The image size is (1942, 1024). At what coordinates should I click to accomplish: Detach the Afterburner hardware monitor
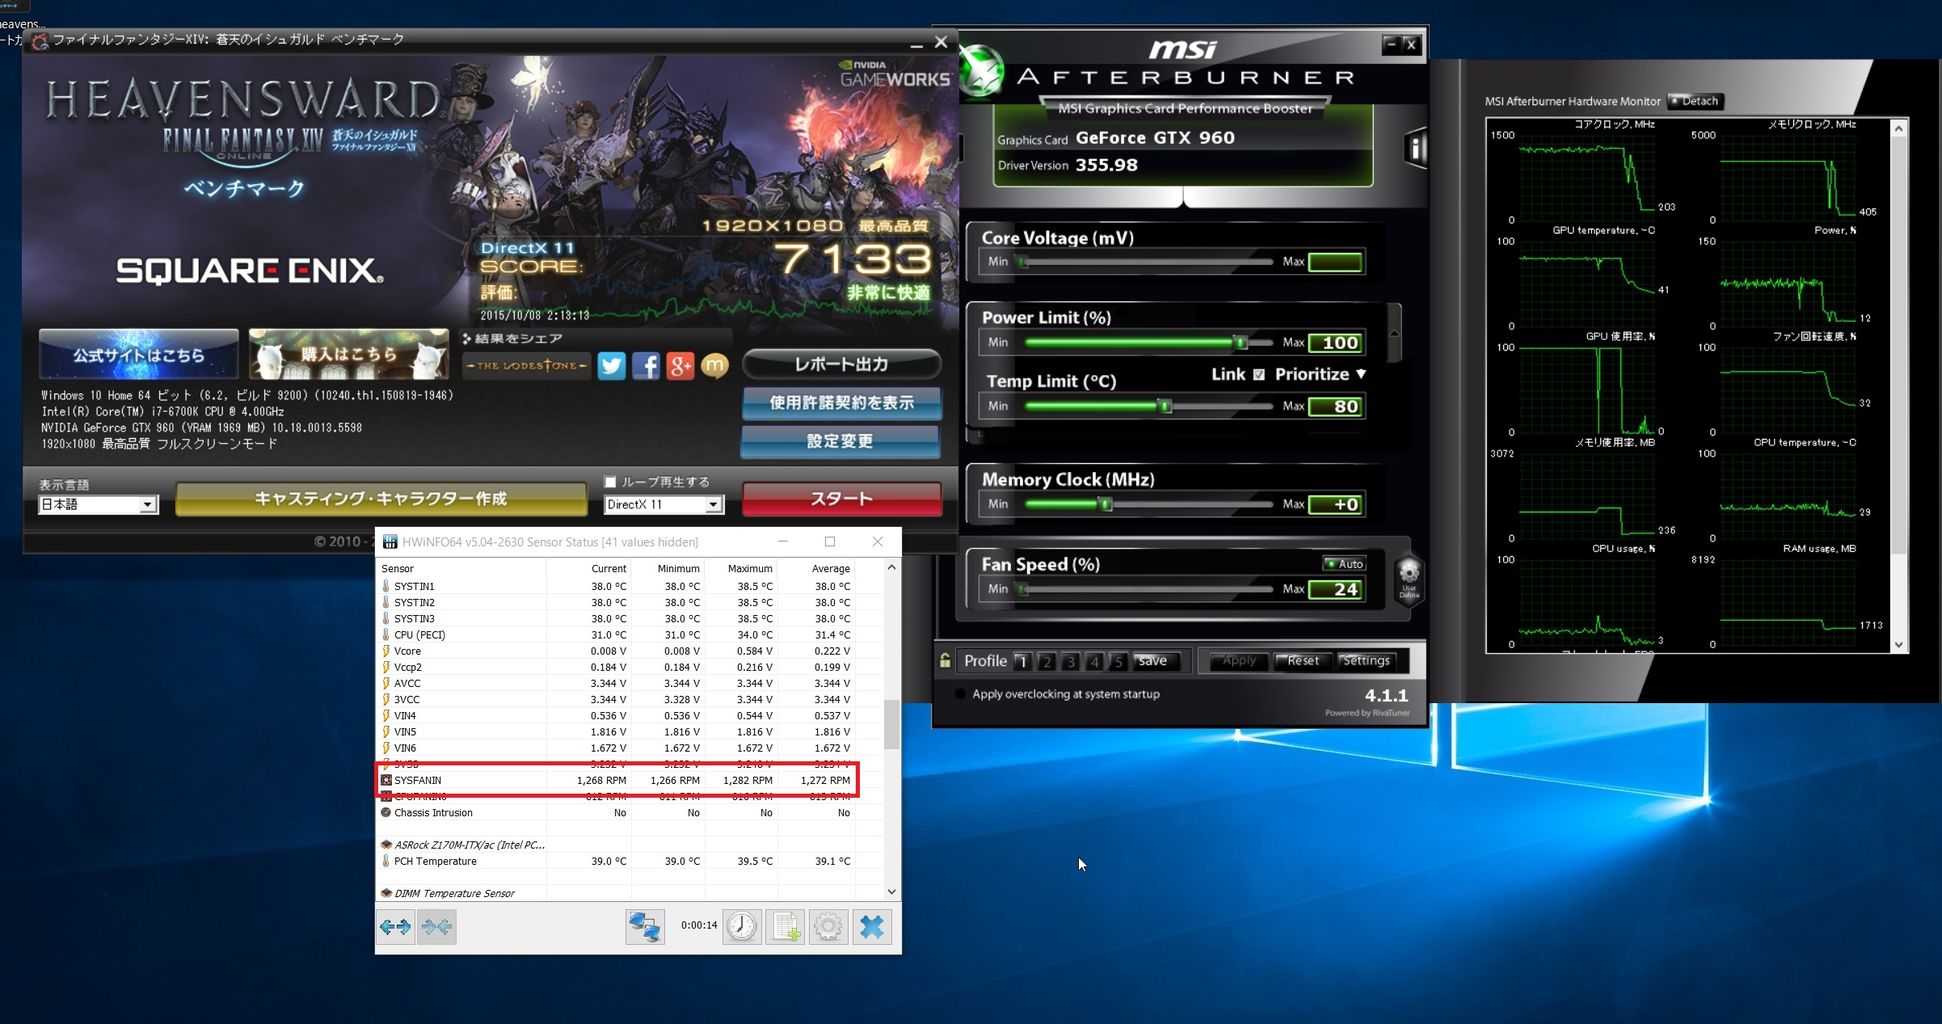(1694, 101)
